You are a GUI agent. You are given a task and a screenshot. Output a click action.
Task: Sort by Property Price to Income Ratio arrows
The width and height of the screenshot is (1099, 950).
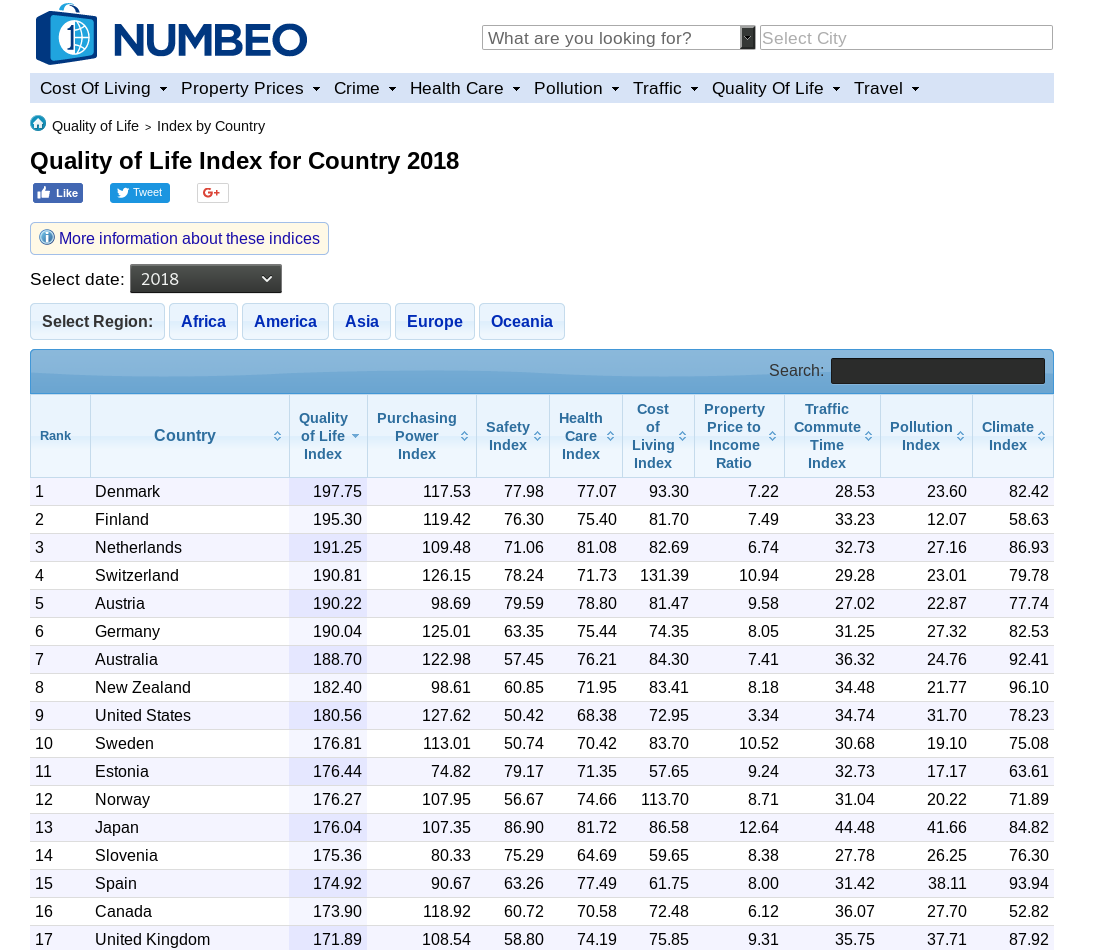point(772,436)
